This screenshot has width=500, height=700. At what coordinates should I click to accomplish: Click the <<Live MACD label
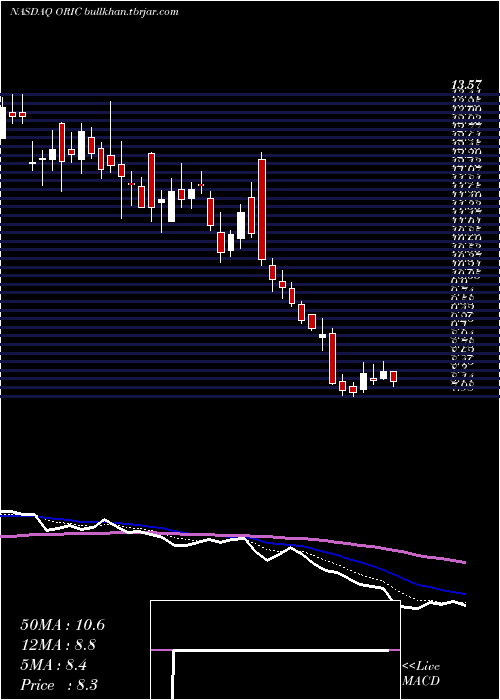pyautogui.click(x=421, y=673)
